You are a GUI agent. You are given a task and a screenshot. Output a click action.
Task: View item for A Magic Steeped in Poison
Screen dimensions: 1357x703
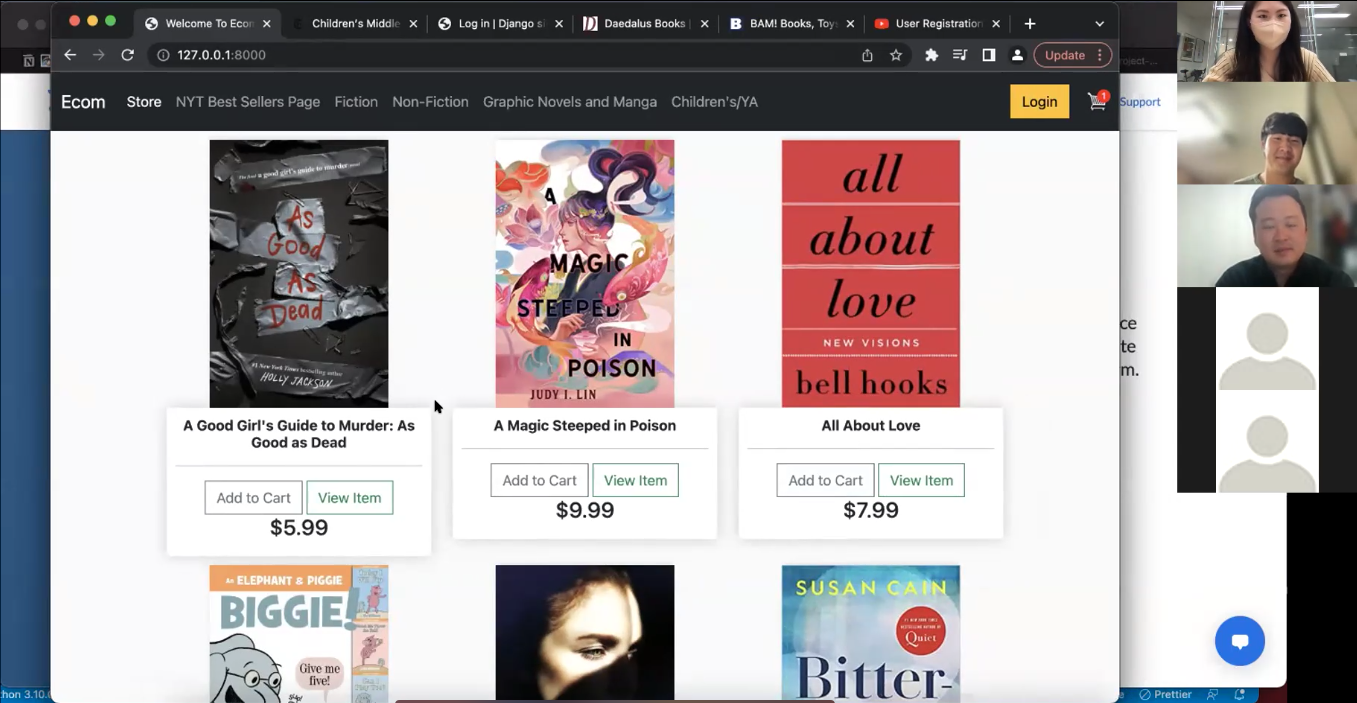[635, 480]
